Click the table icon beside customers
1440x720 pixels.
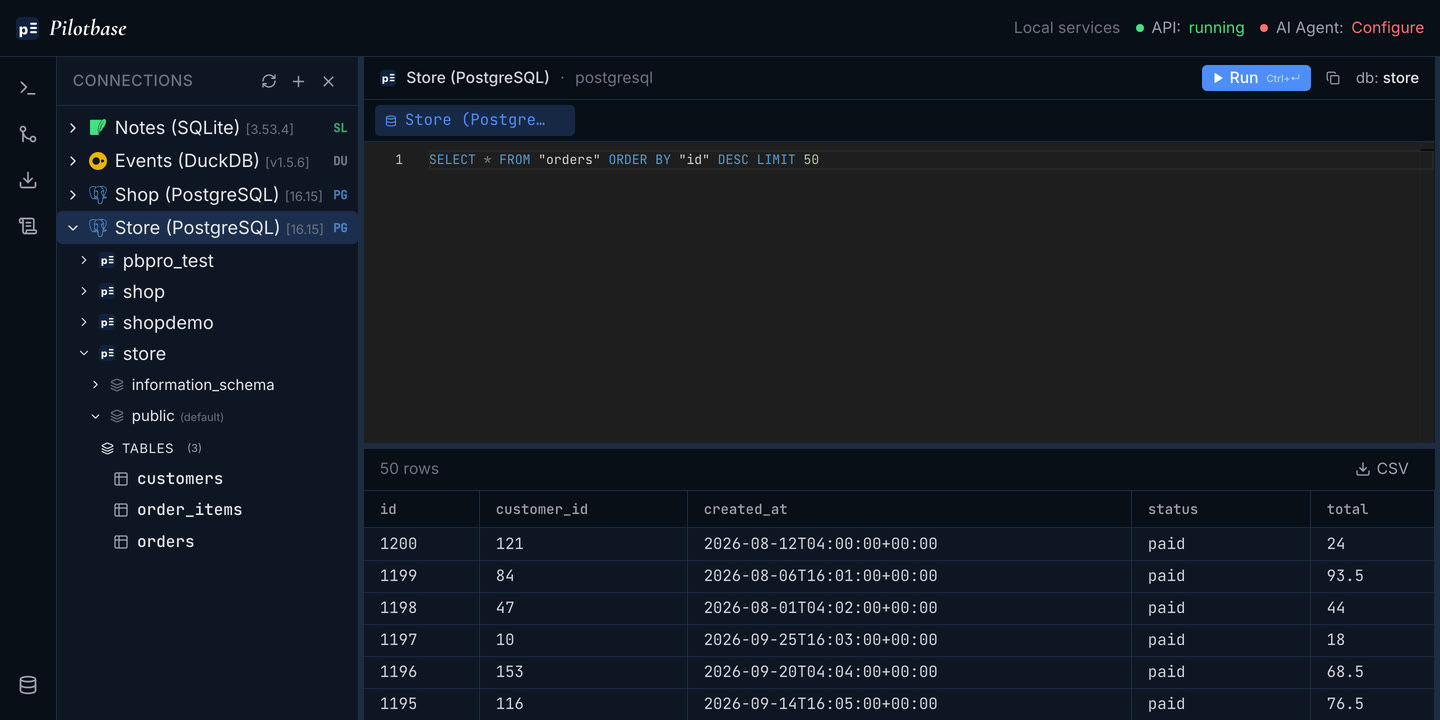pyautogui.click(x=121, y=479)
